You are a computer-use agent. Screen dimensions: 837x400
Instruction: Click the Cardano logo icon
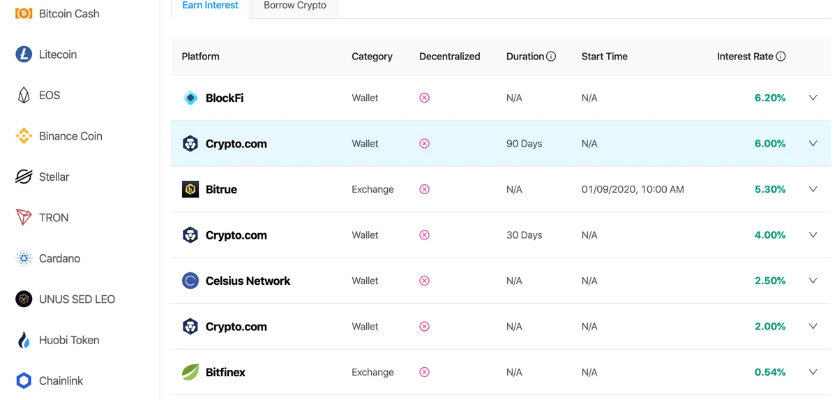click(x=23, y=258)
